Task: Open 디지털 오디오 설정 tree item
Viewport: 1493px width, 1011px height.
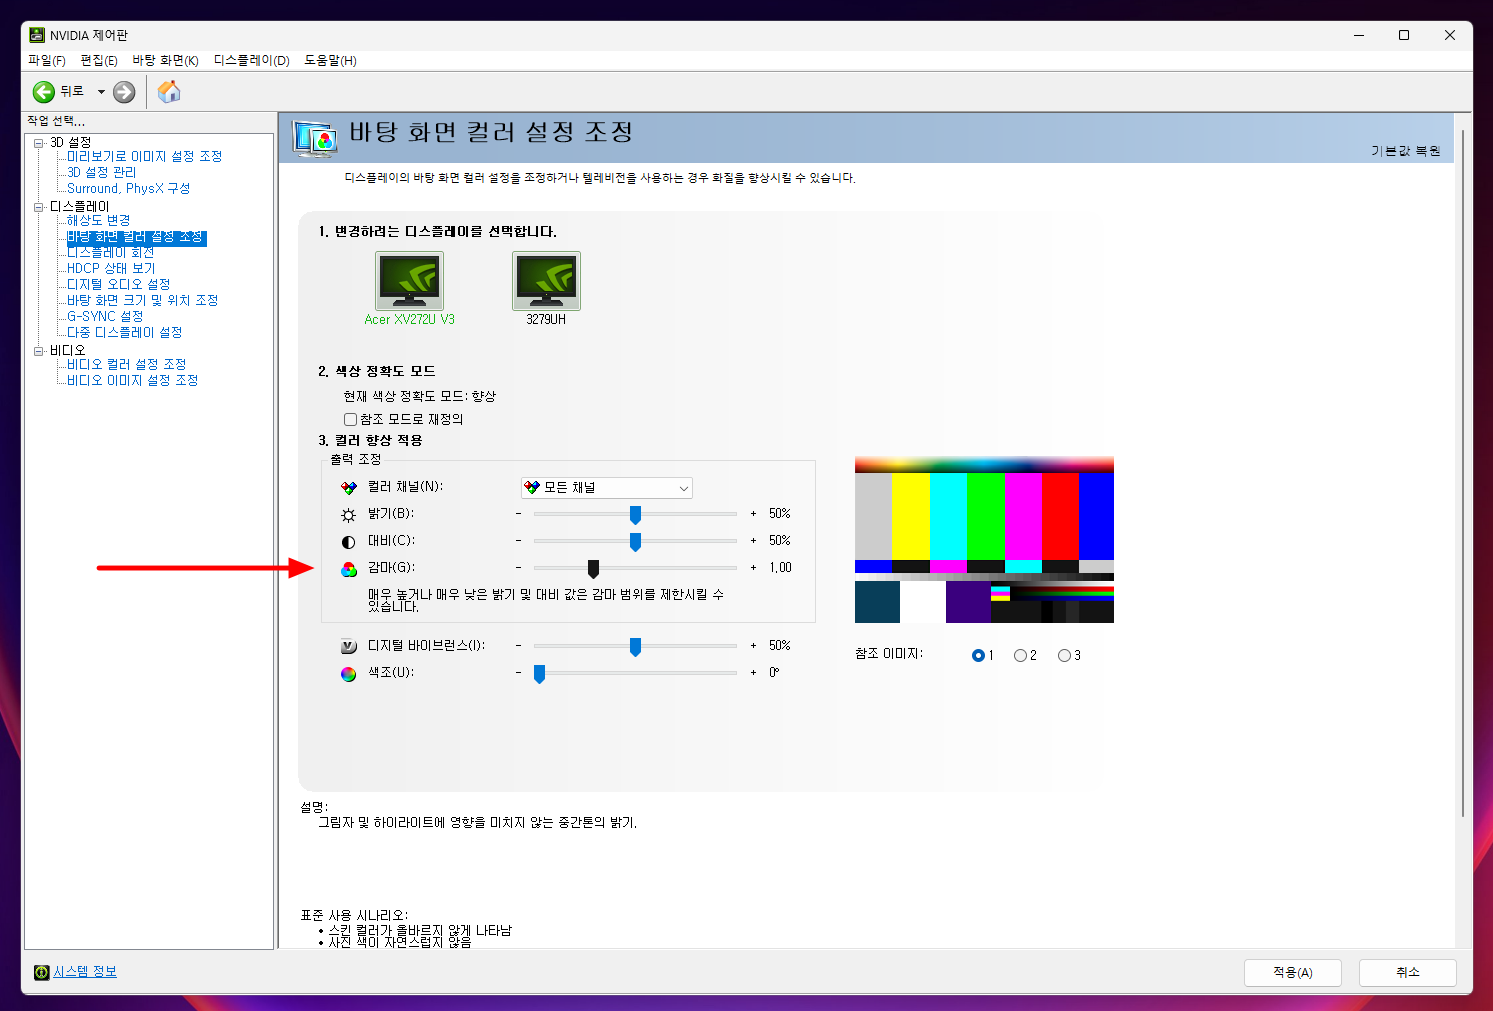Action: tap(119, 285)
